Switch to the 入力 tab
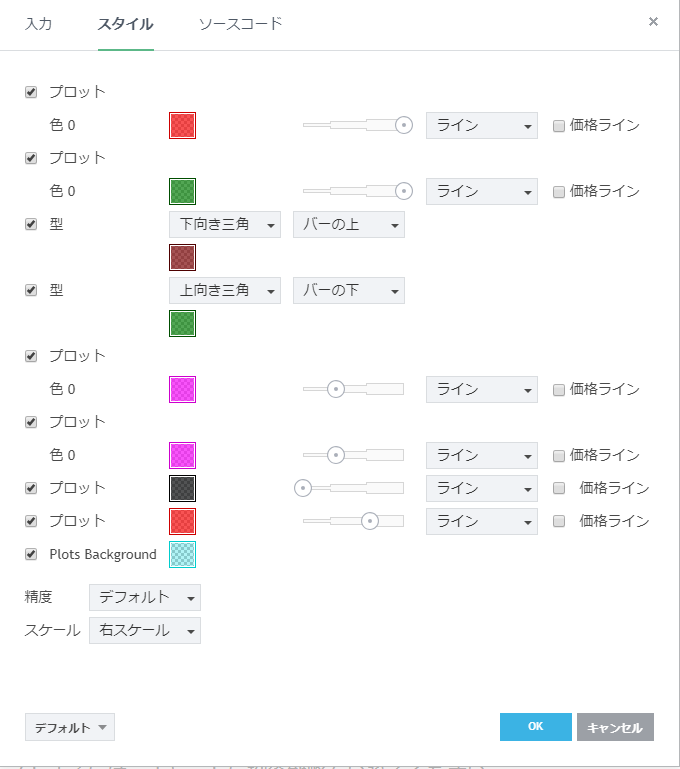Image resolution: width=680 pixels, height=769 pixels. click(x=39, y=23)
